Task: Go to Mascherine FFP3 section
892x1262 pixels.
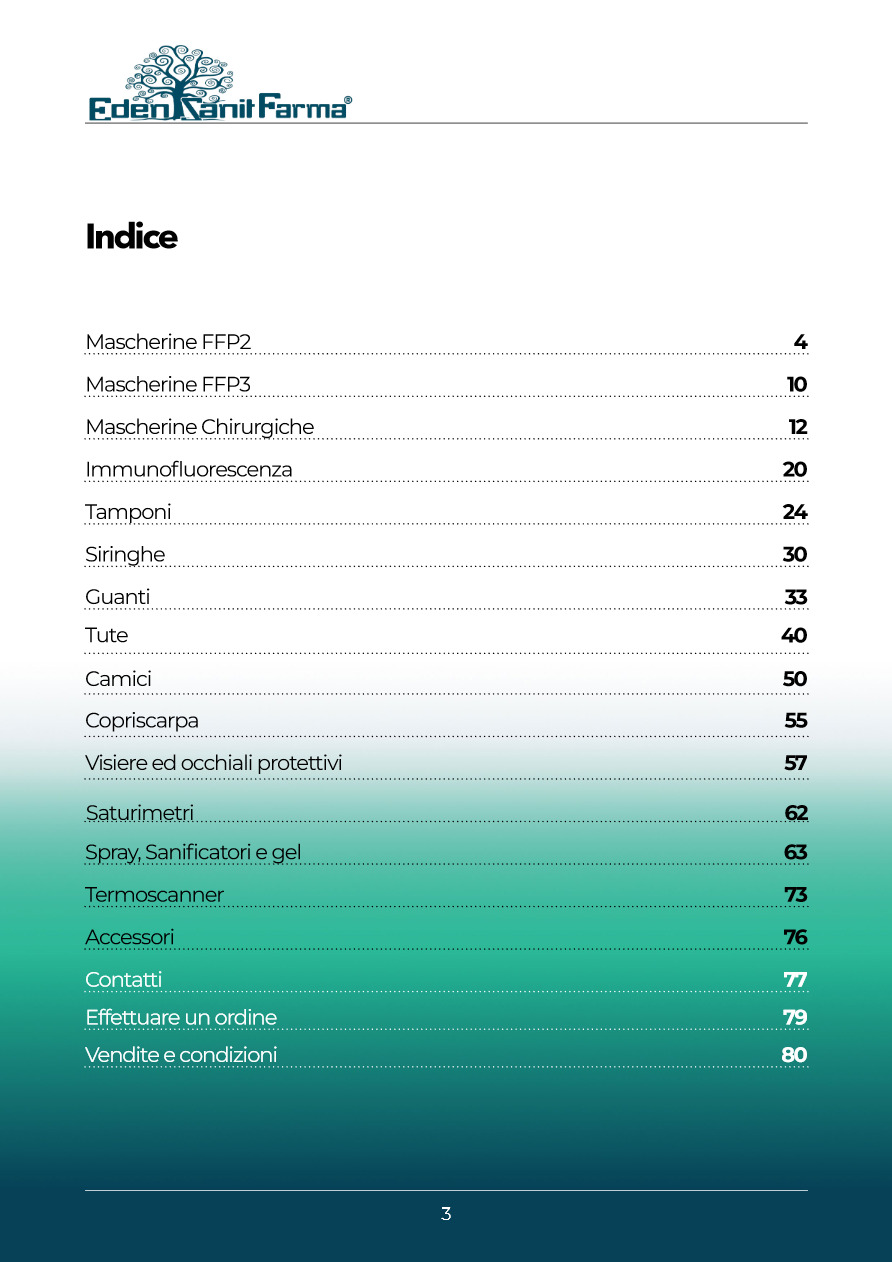Action: tap(168, 385)
